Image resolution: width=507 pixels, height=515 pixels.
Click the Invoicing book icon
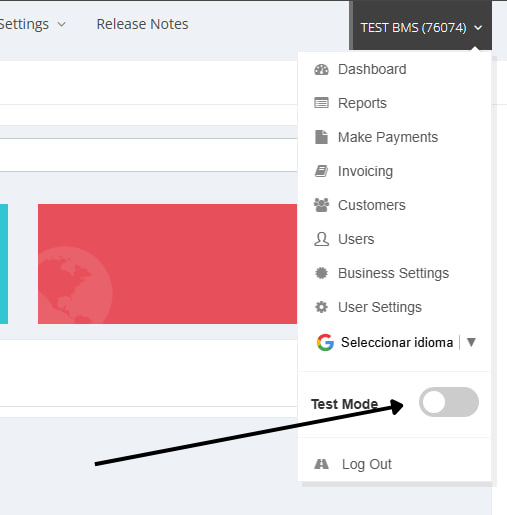pos(321,171)
